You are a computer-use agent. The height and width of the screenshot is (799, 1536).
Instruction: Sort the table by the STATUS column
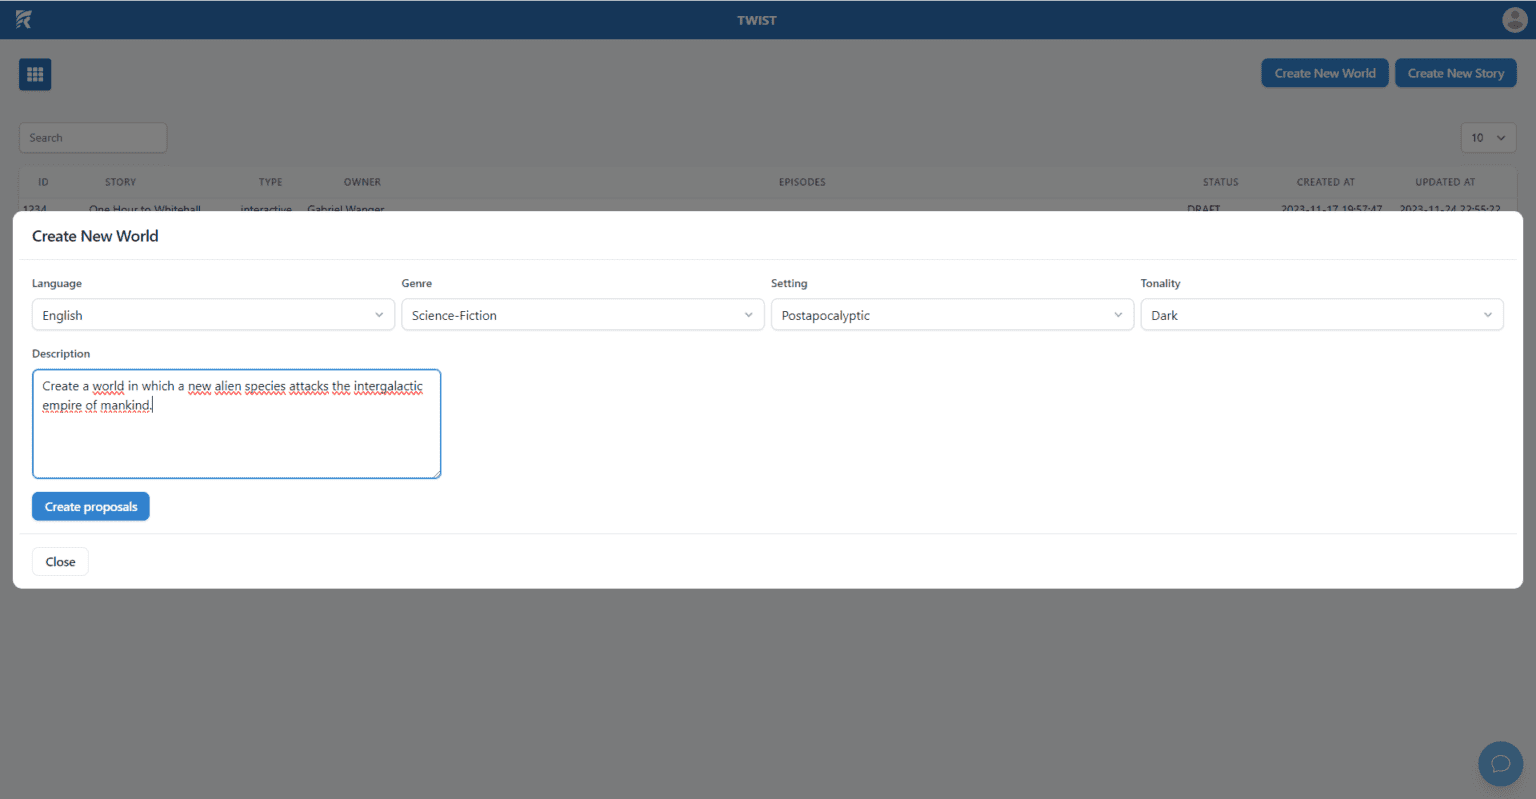(x=1220, y=182)
